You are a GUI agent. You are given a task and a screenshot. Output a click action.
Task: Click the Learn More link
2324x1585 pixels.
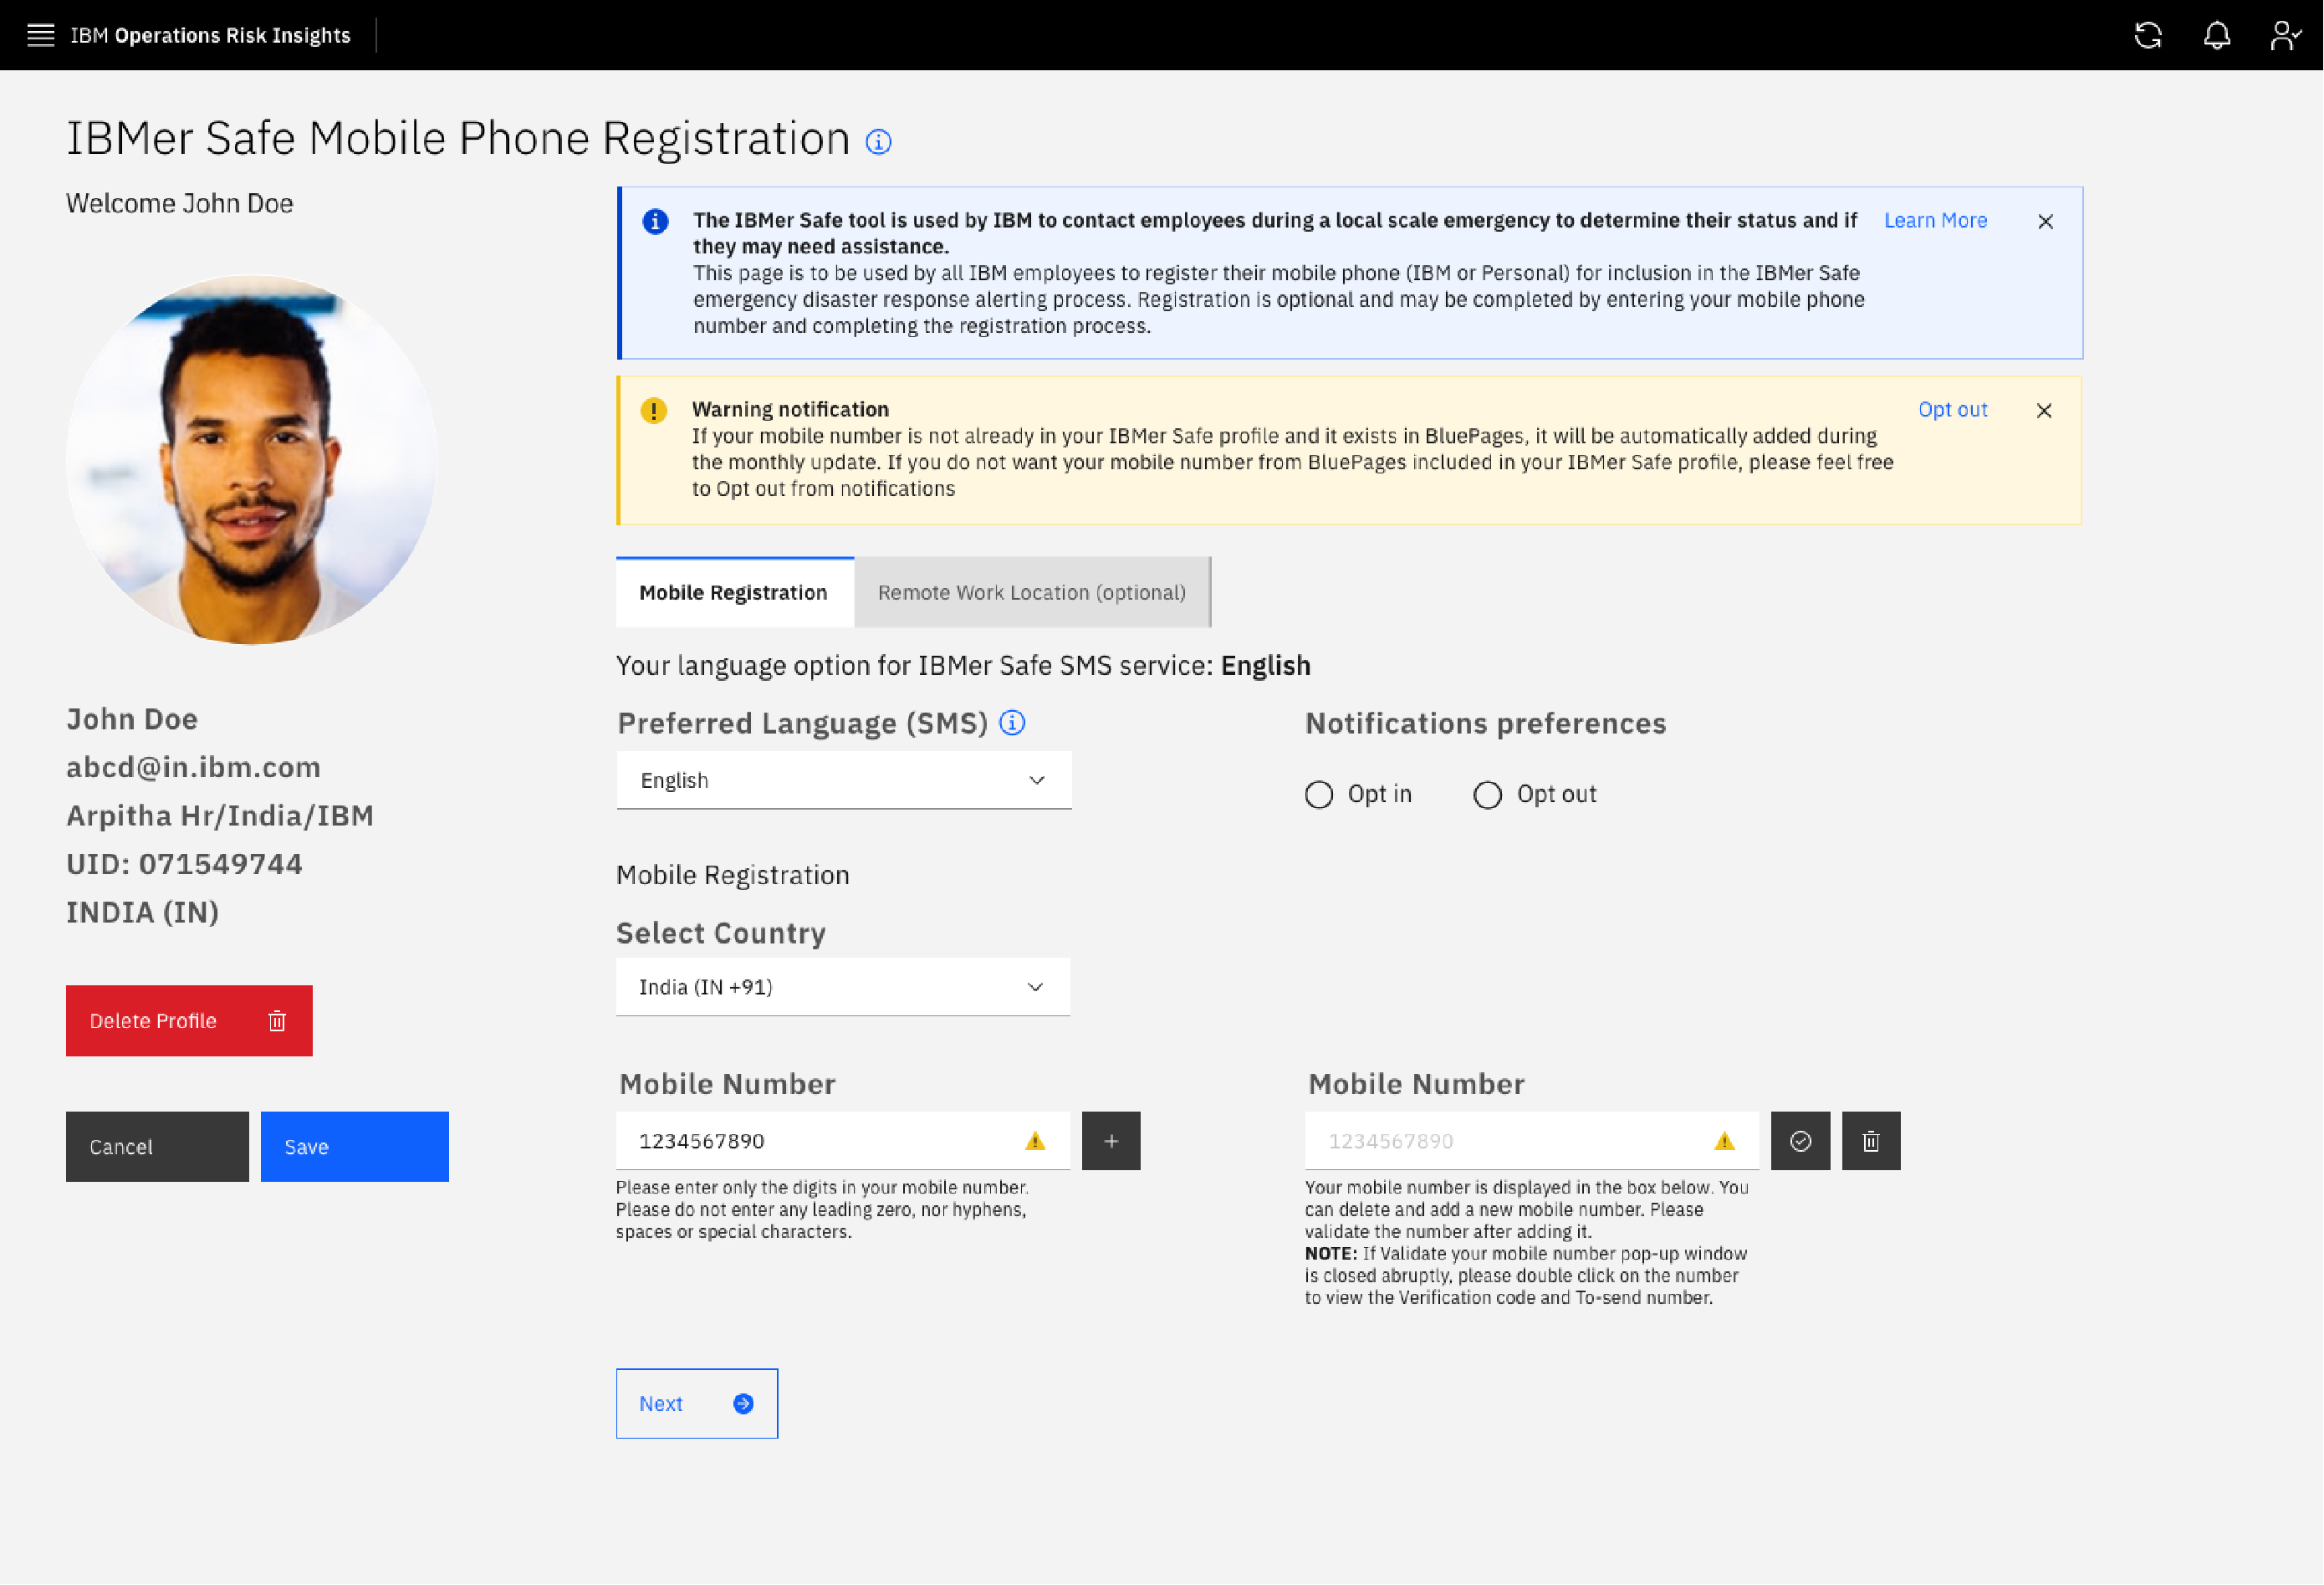(x=1934, y=220)
